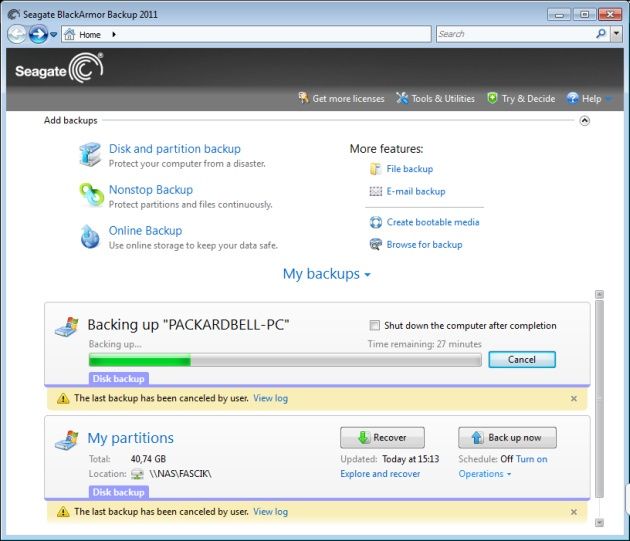The width and height of the screenshot is (630, 541).
Task: Select Browse for backup
Action: 424,245
